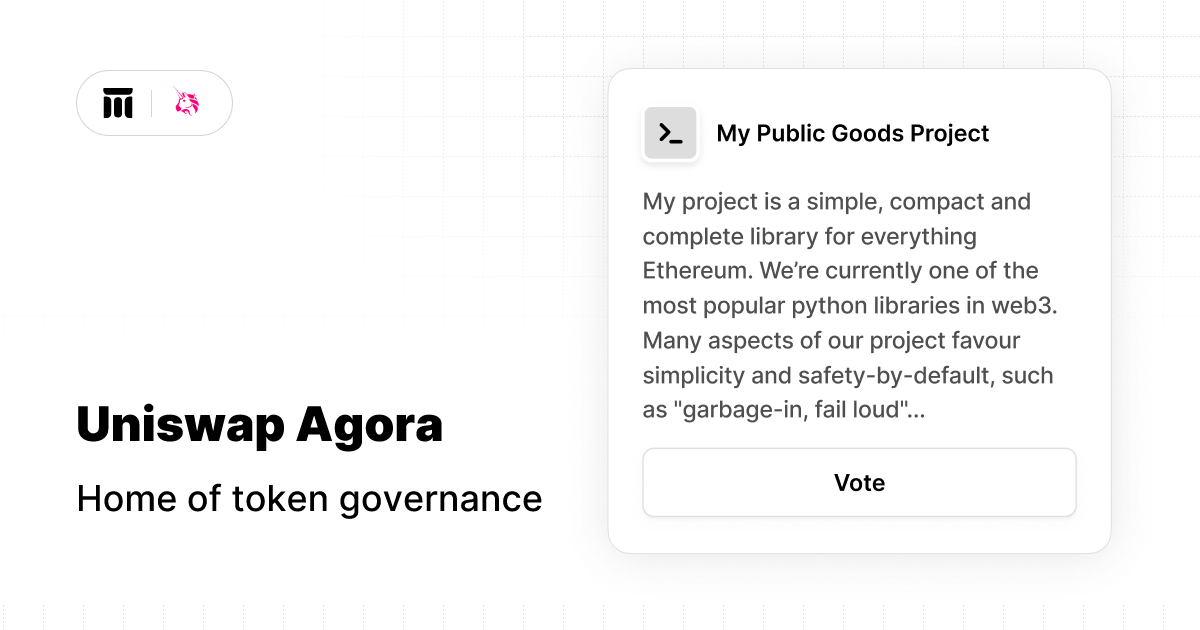The width and height of the screenshot is (1200, 630).
Task: Open the My Public Goods Project title
Action: coord(853,133)
